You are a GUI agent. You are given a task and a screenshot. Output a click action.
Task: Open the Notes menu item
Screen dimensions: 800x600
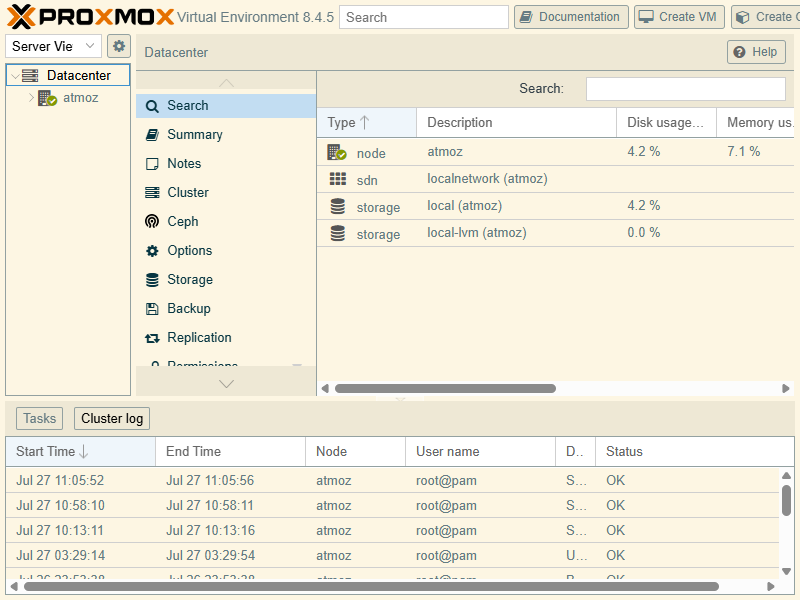pyautogui.click(x=226, y=164)
